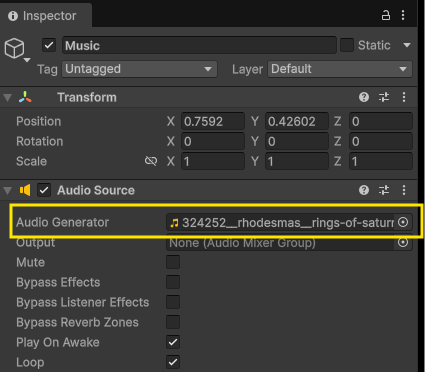Screen dimensions: 425x372
Task: Open Transform component help reference
Action: coord(364,97)
